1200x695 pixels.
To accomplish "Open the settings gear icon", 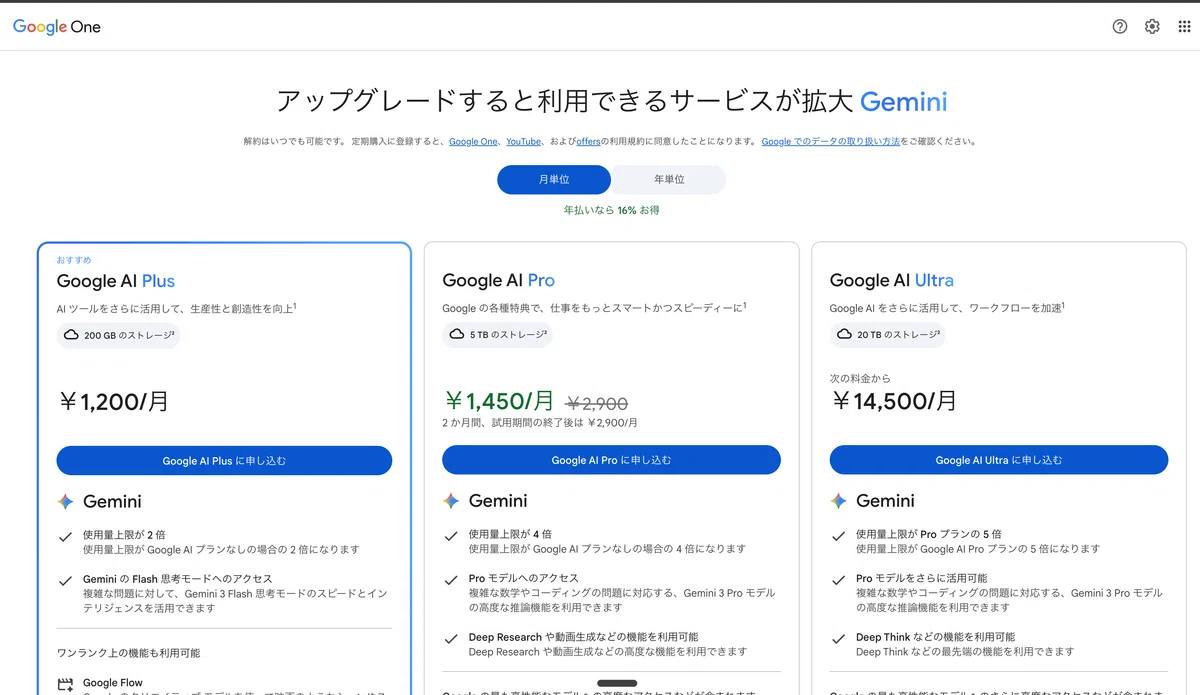I will click(1152, 27).
